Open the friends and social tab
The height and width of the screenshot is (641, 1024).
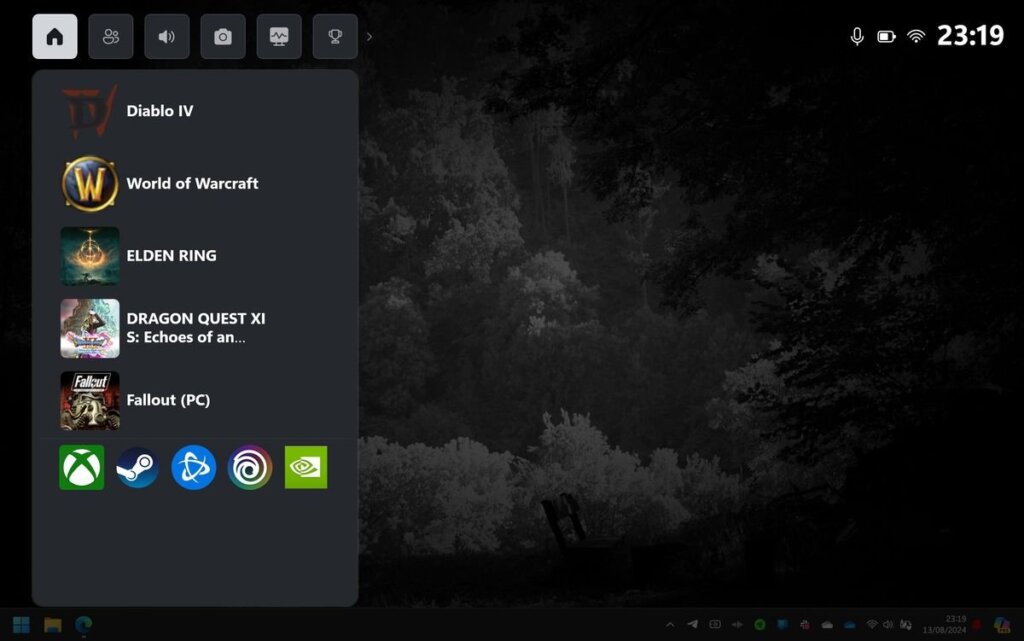coord(111,37)
